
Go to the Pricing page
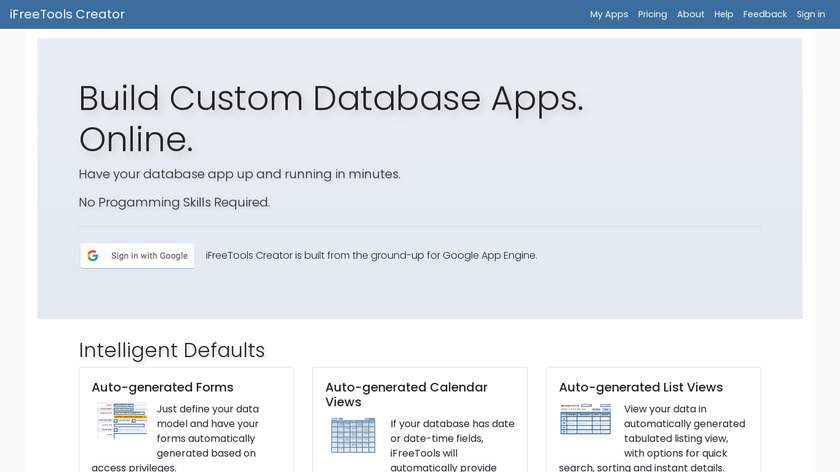pos(652,14)
